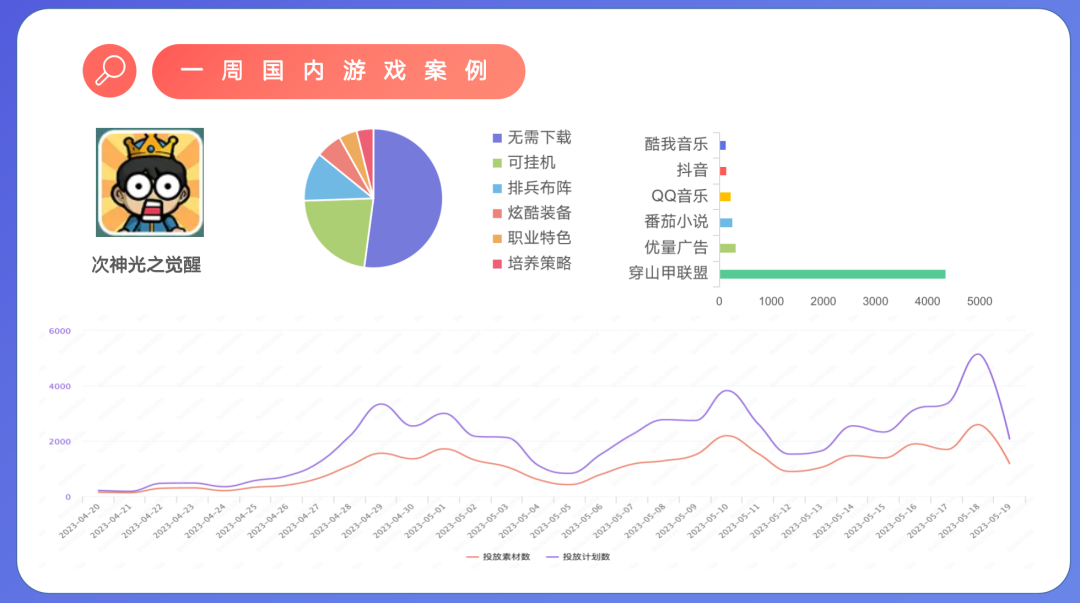The width and height of the screenshot is (1080, 603).
Task: Click the 培养策略 legend label
Action: pos(539,263)
